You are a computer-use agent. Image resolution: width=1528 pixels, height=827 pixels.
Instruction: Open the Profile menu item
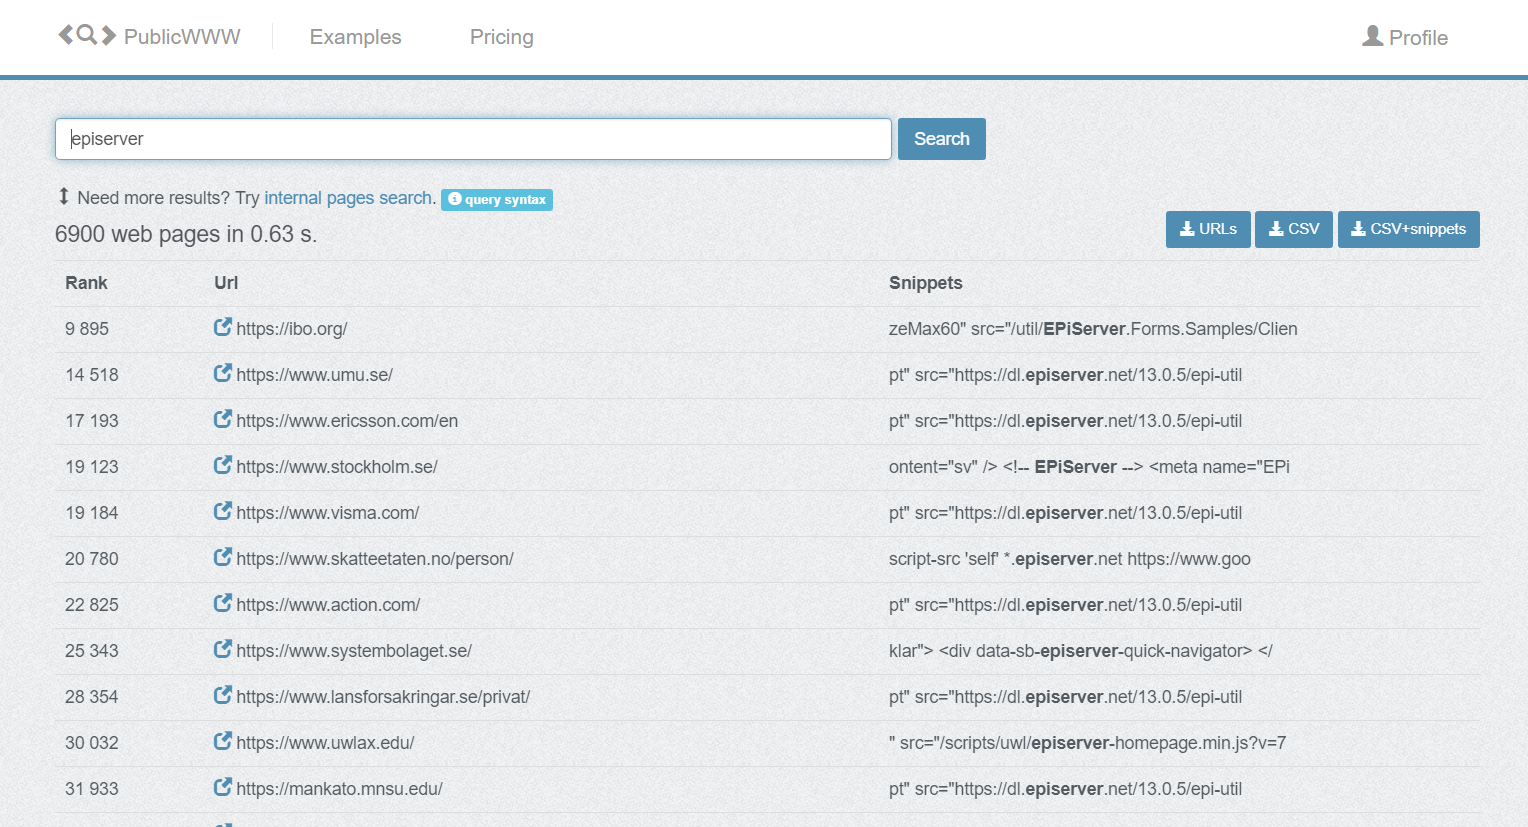[x=1405, y=37]
